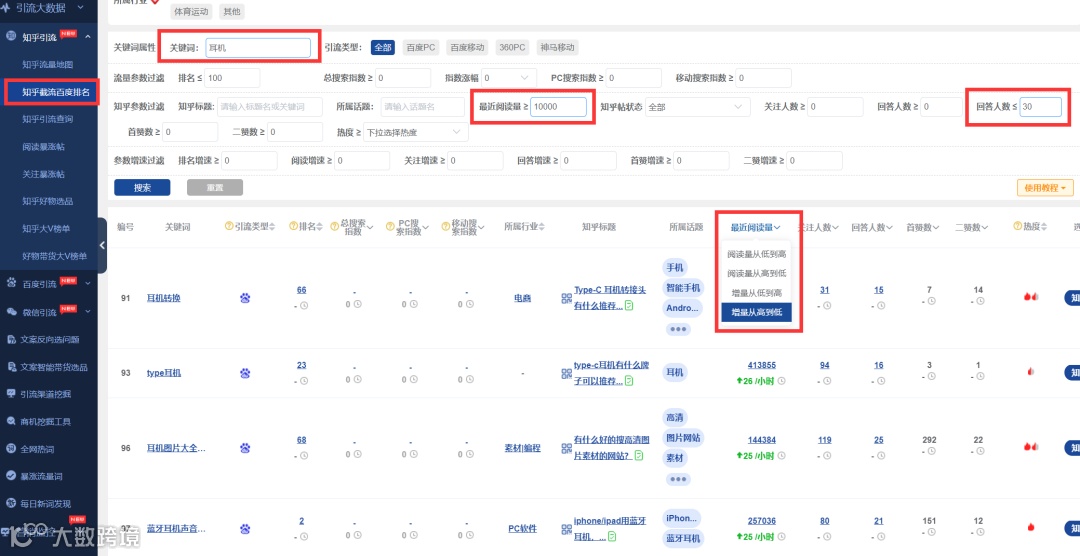Click the 搜索 button
This screenshot has width=1080, height=556.
coord(142,187)
